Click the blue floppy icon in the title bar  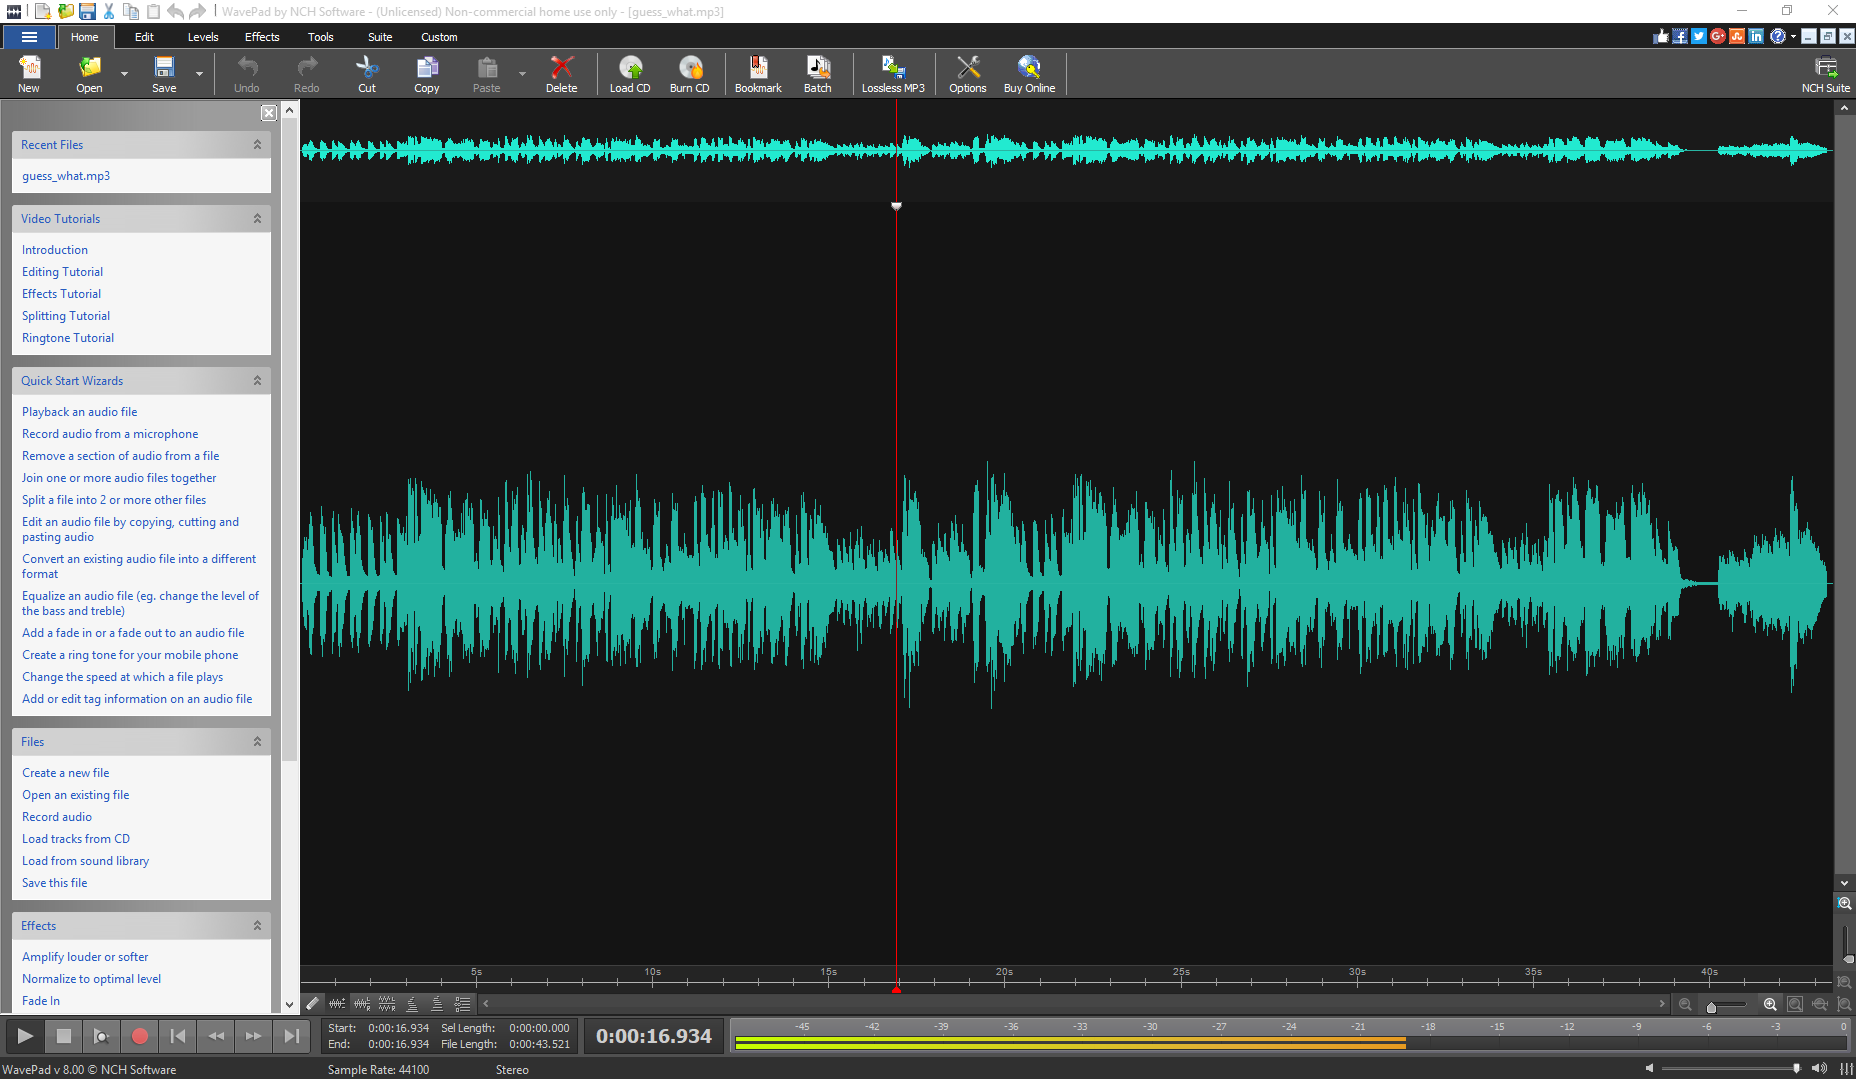87,11
